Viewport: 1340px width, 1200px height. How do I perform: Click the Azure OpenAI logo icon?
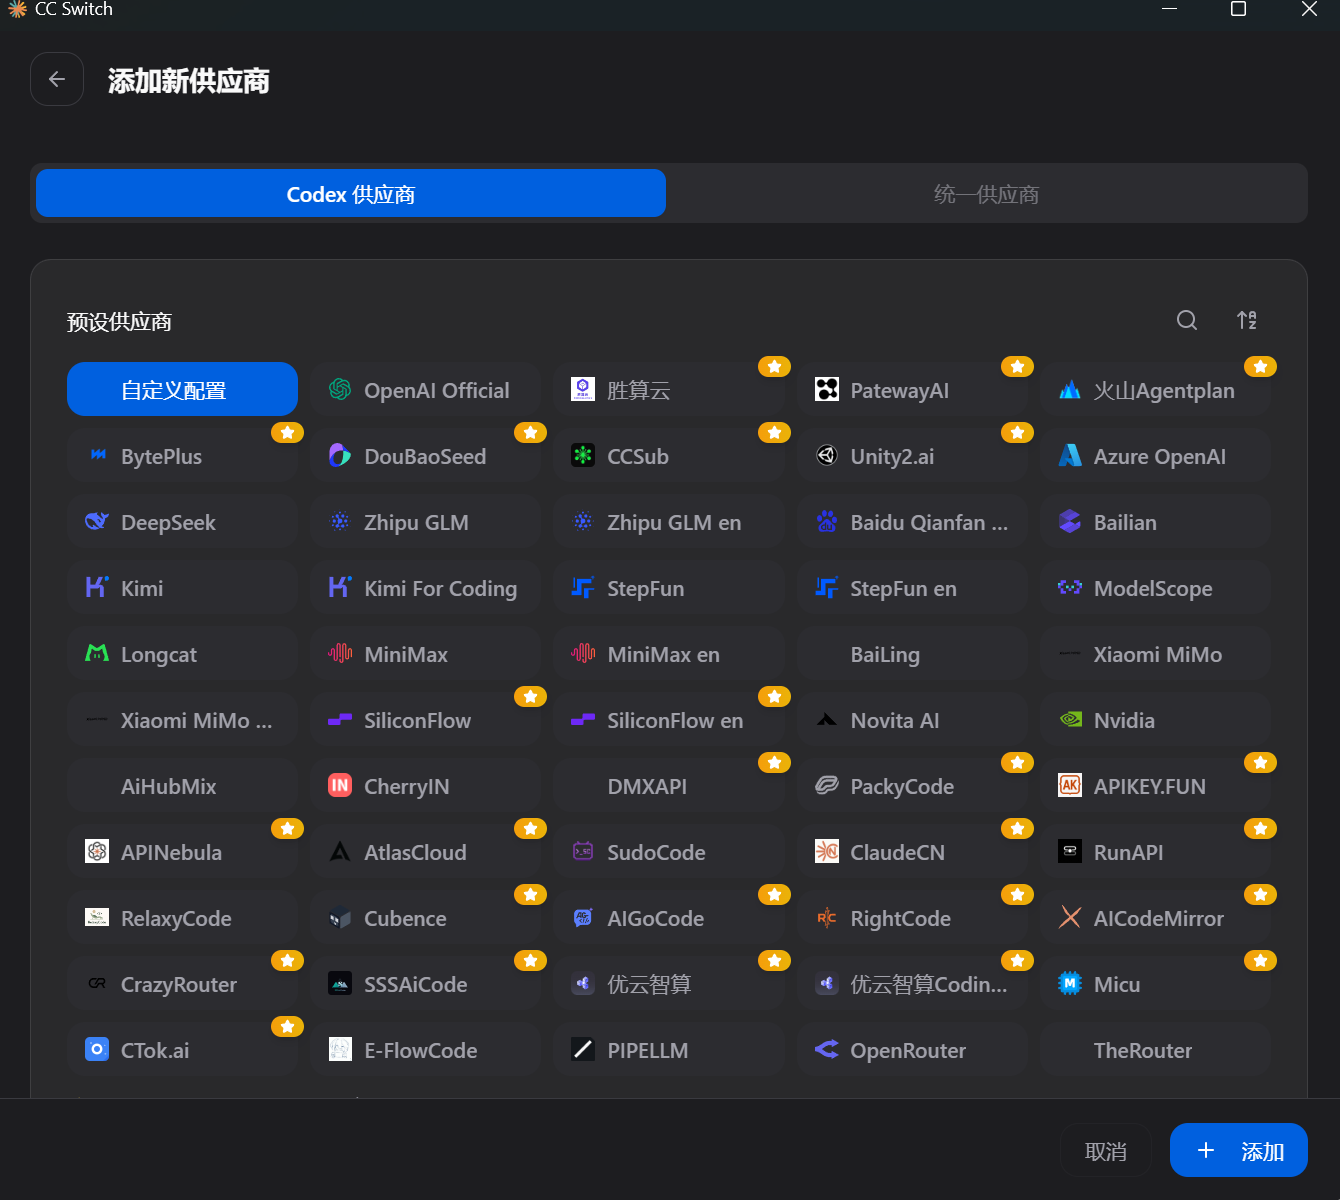click(x=1070, y=455)
